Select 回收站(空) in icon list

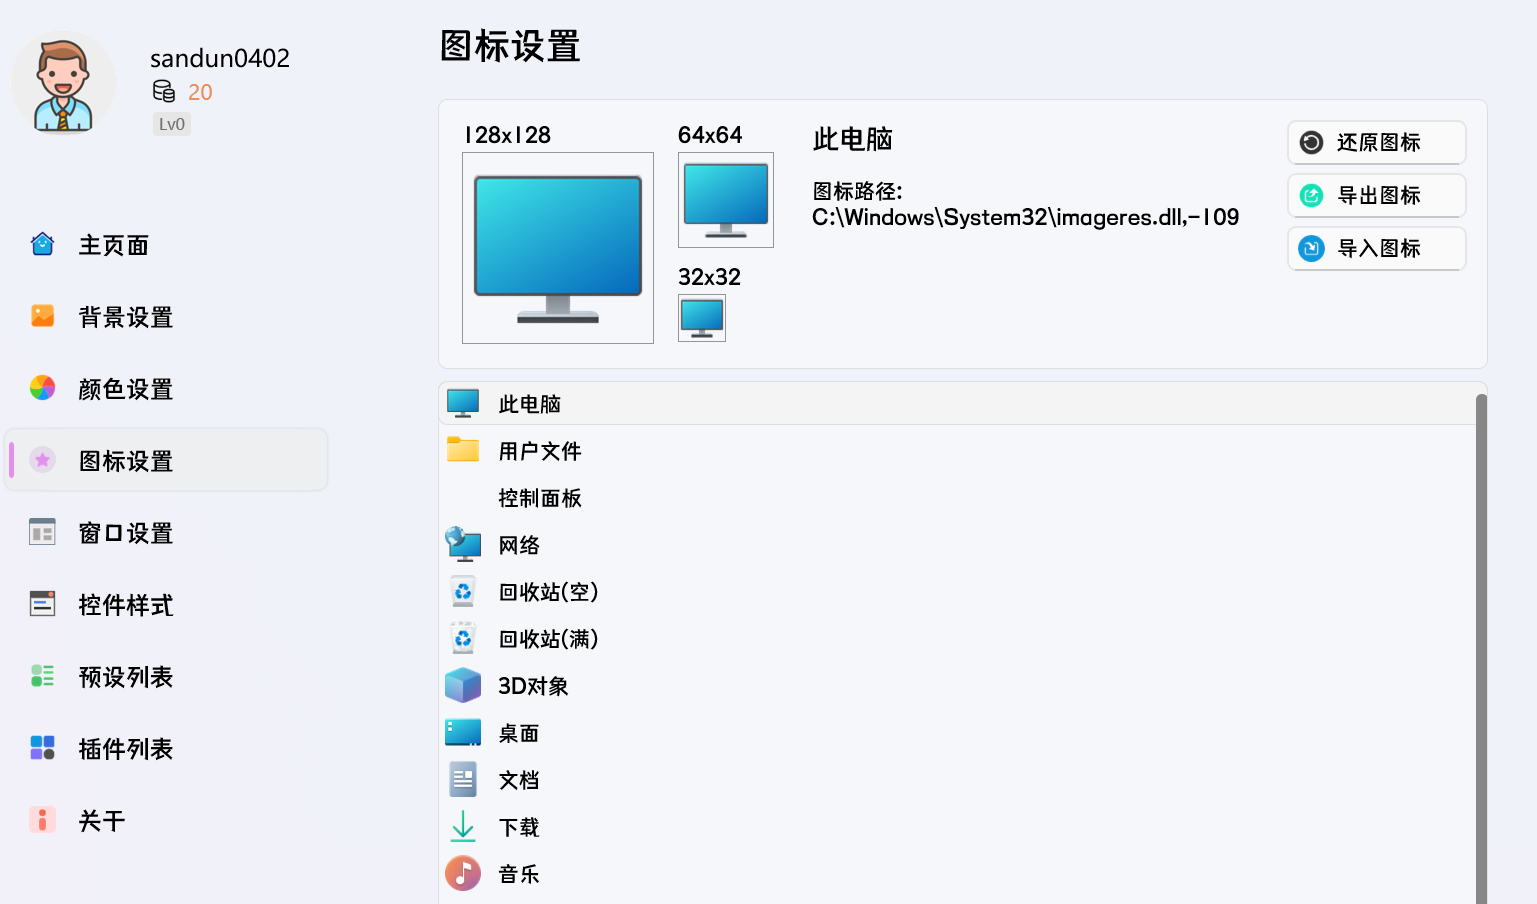pos(957,591)
